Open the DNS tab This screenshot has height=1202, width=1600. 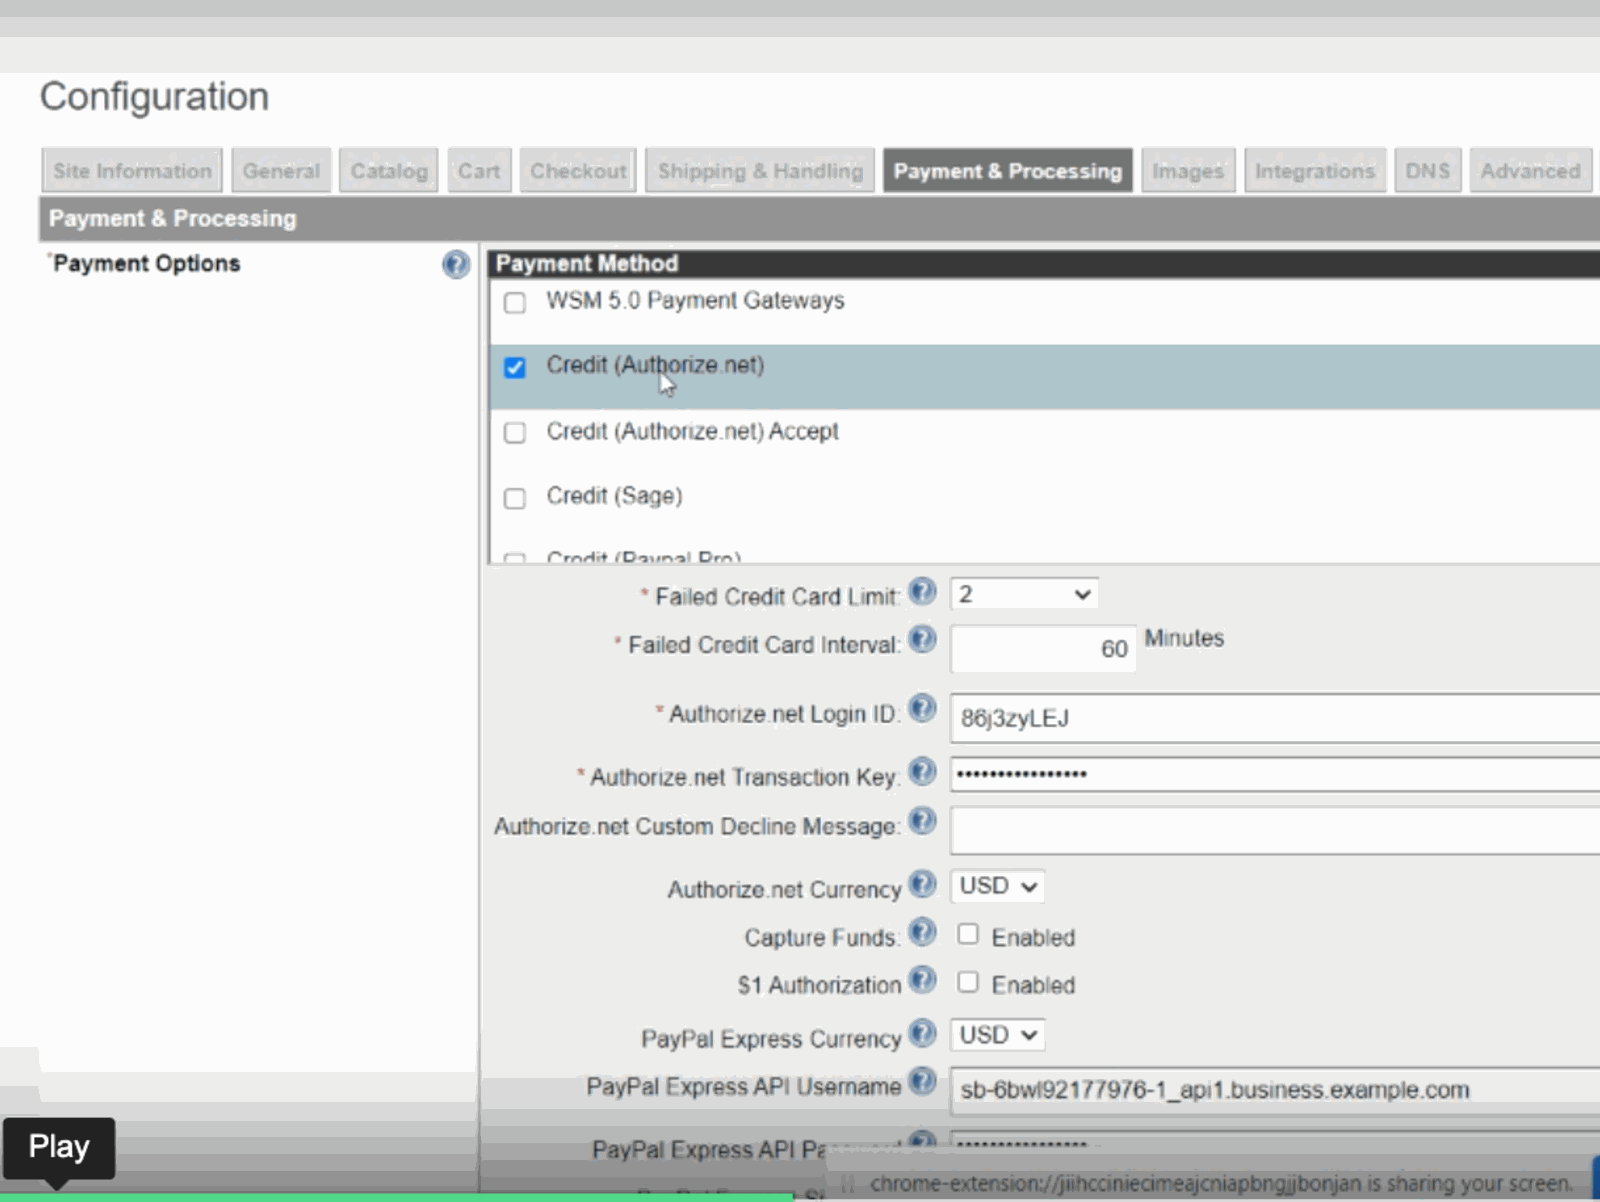coord(1428,171)
